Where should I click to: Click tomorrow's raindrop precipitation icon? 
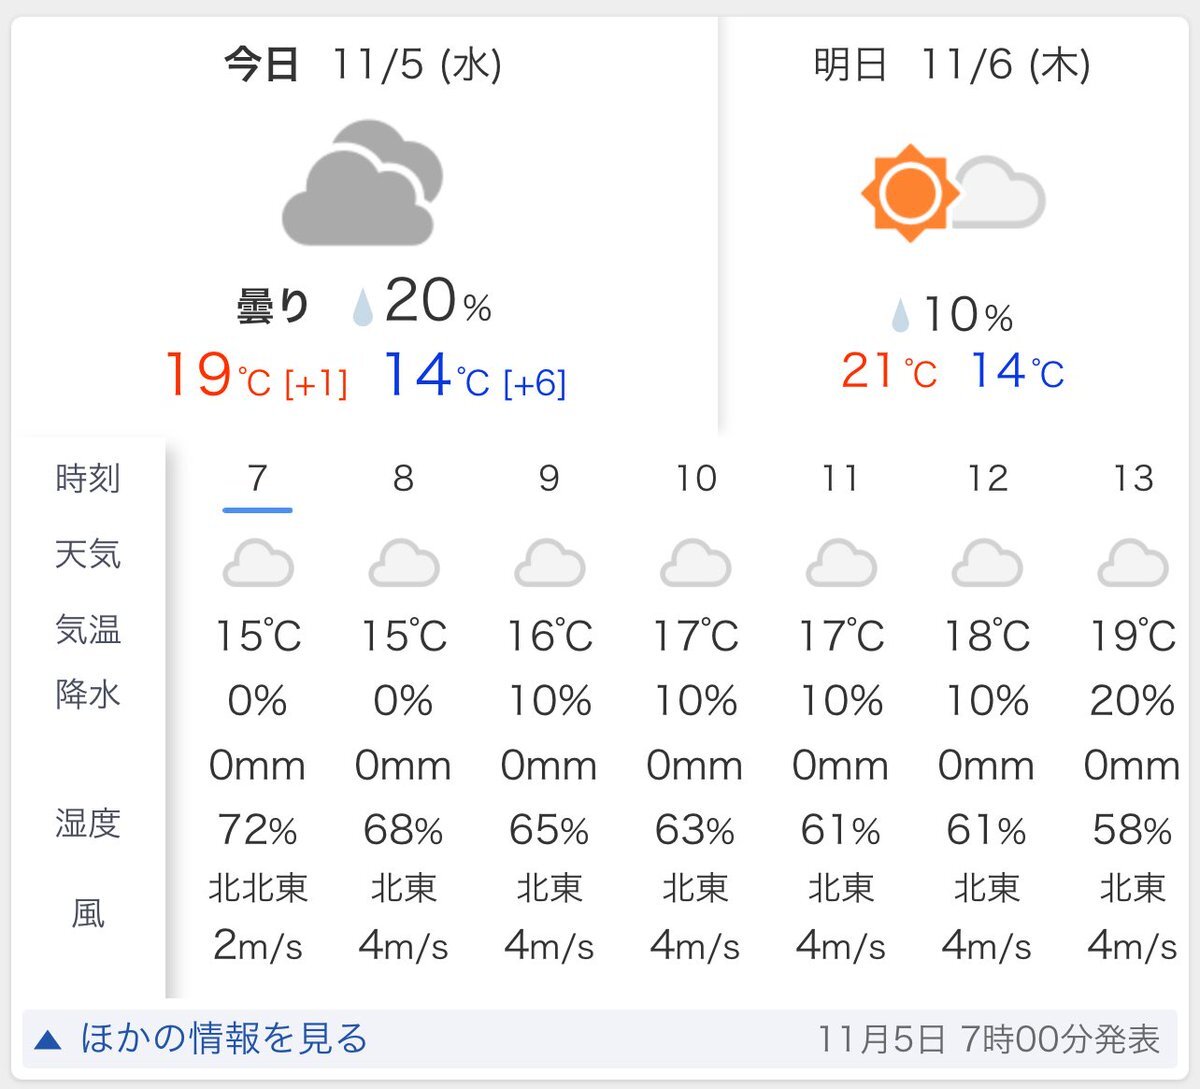tap(900, 316)
